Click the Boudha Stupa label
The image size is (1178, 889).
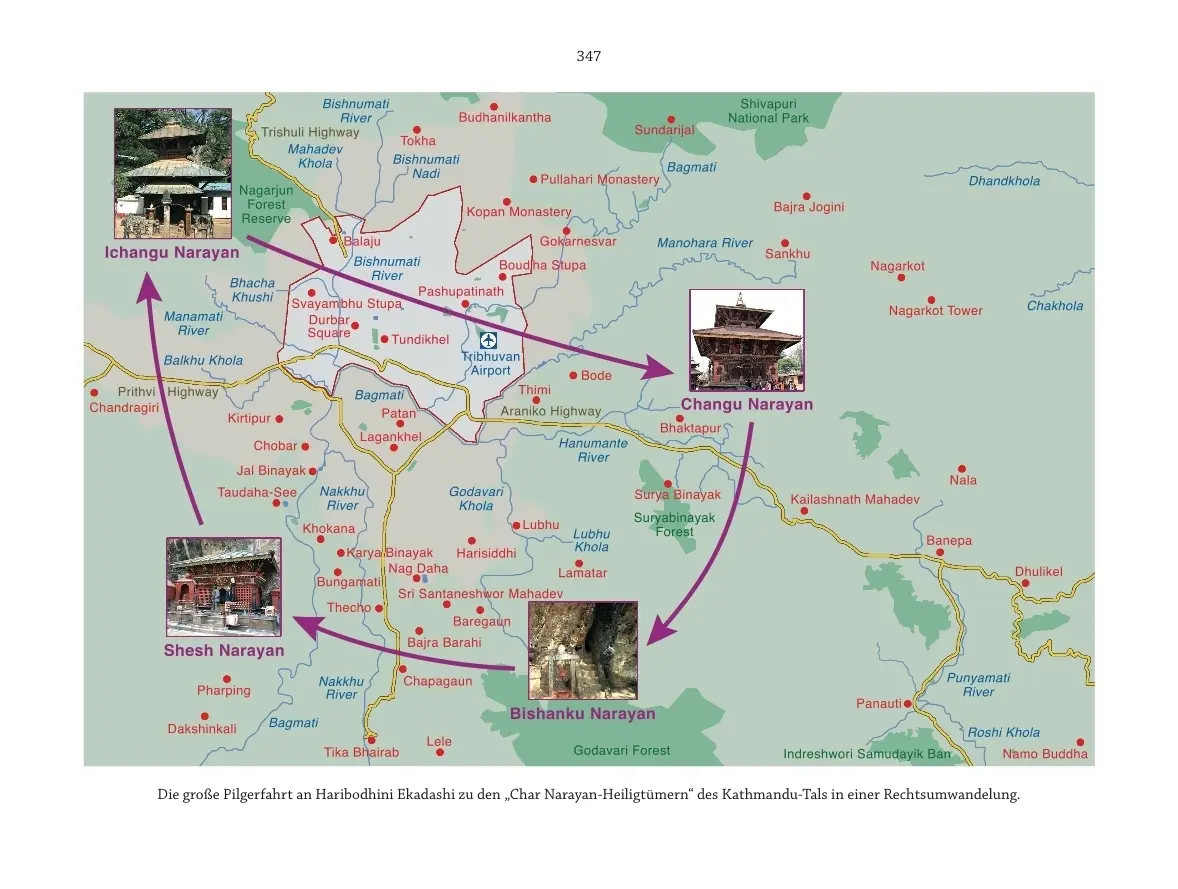click(542, 265)
